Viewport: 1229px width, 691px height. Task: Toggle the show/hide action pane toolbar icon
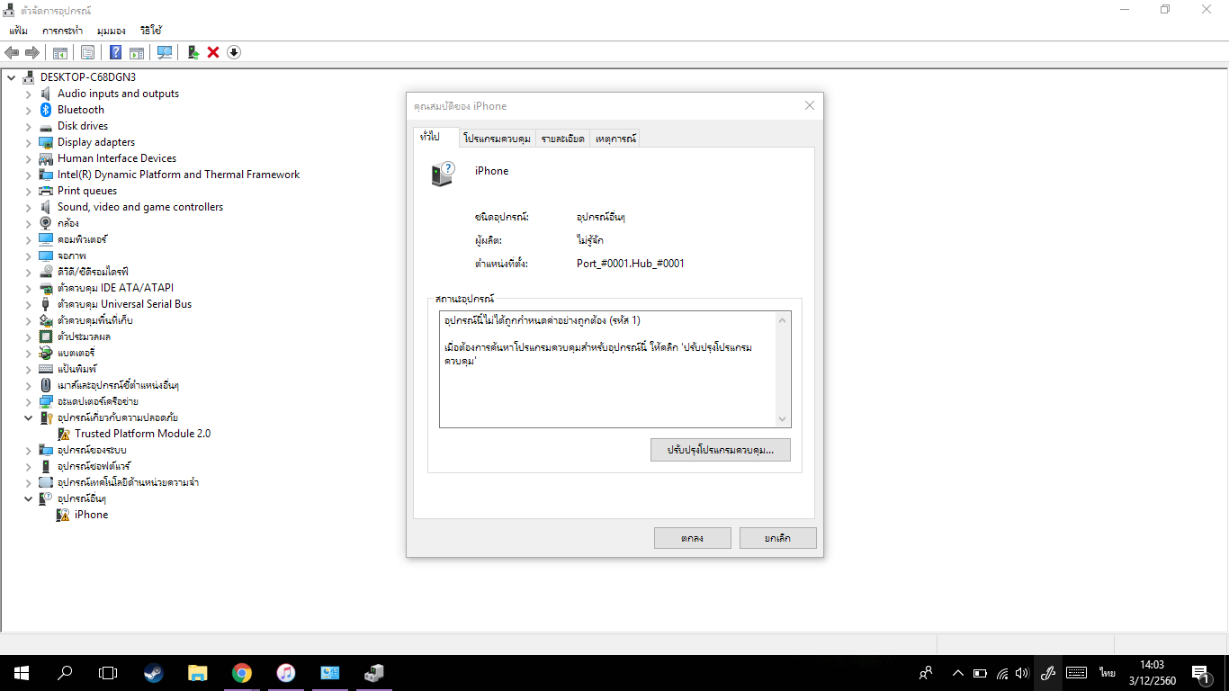tap(136, 52)
